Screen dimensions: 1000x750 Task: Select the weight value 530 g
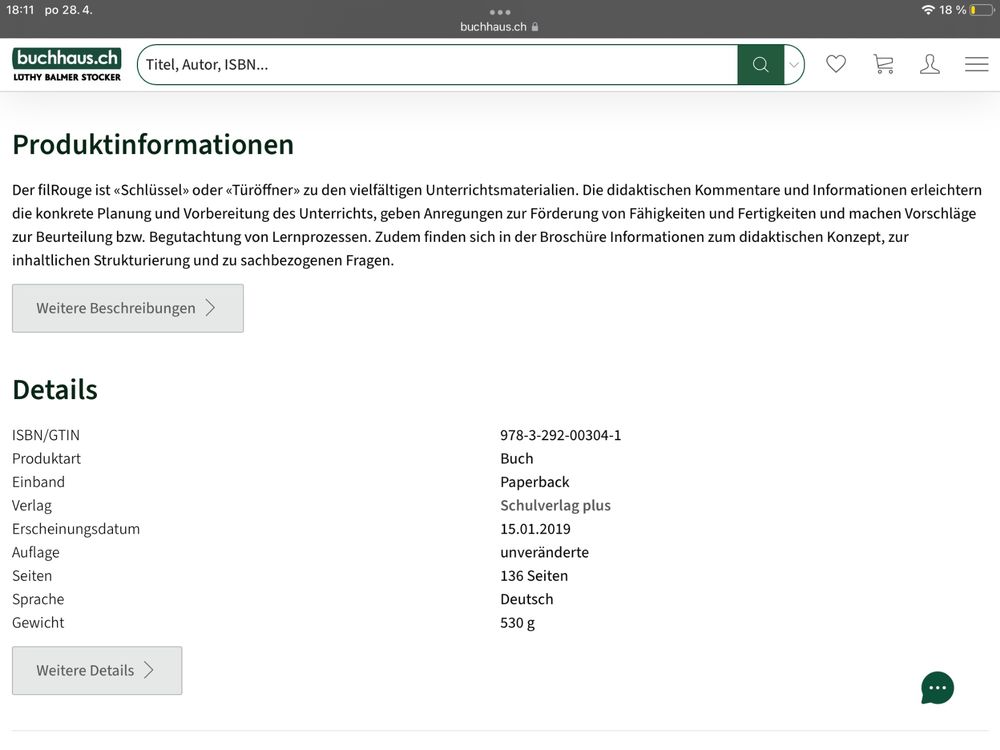click(x=517, y=623)
